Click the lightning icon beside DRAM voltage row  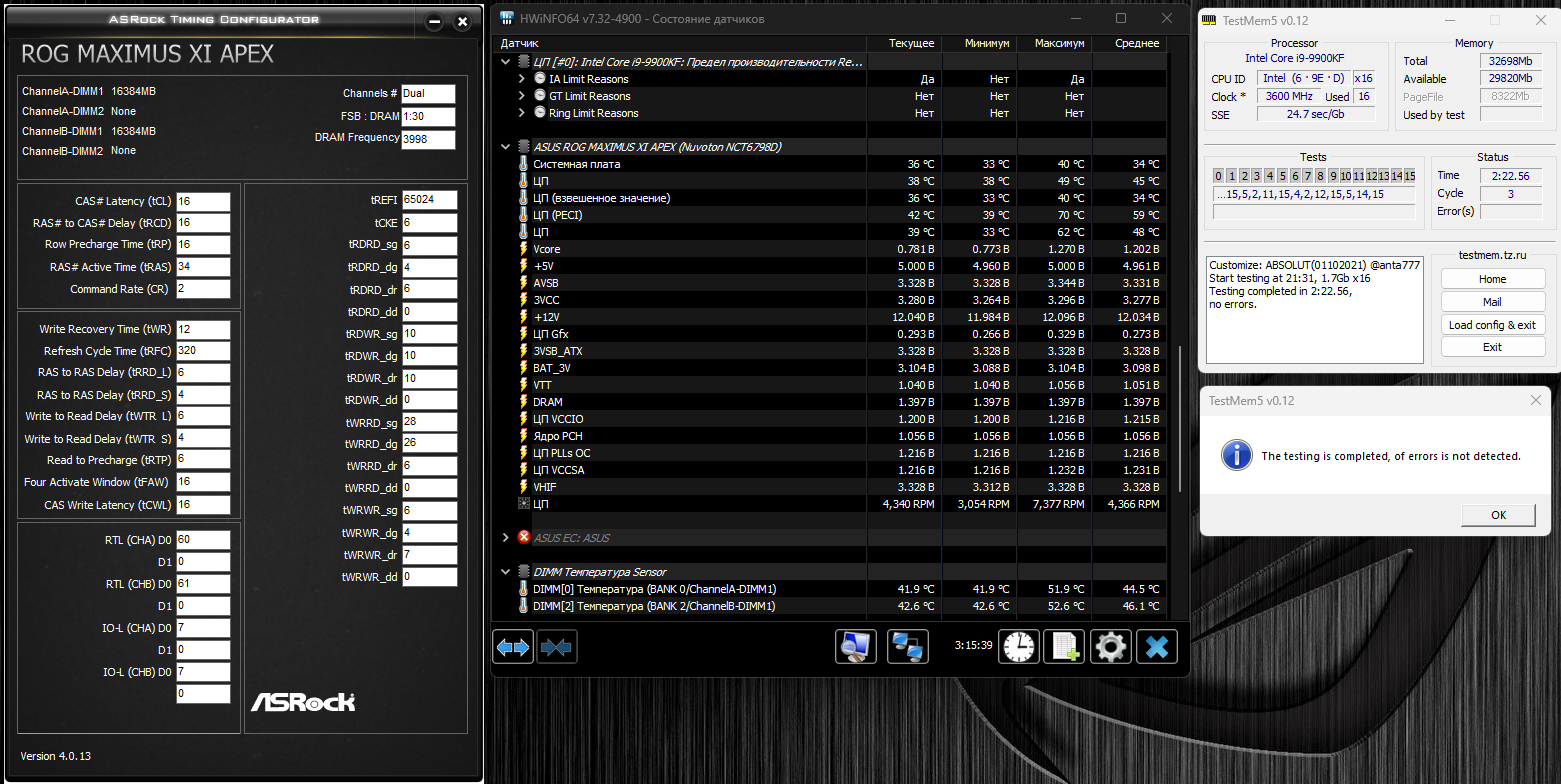(522, 402)
